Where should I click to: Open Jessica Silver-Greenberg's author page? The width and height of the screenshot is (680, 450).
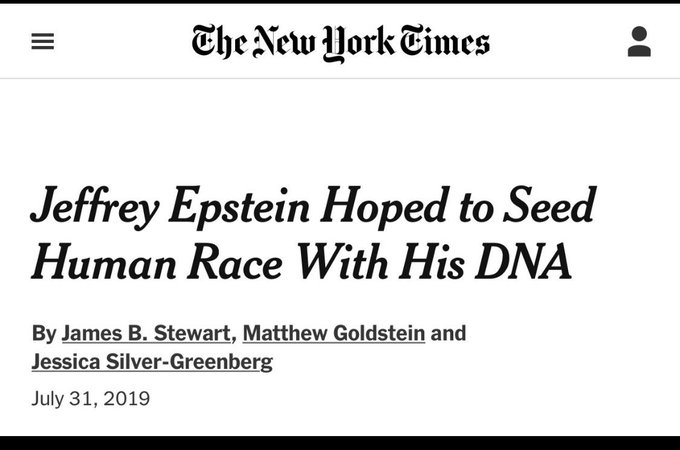152,362
